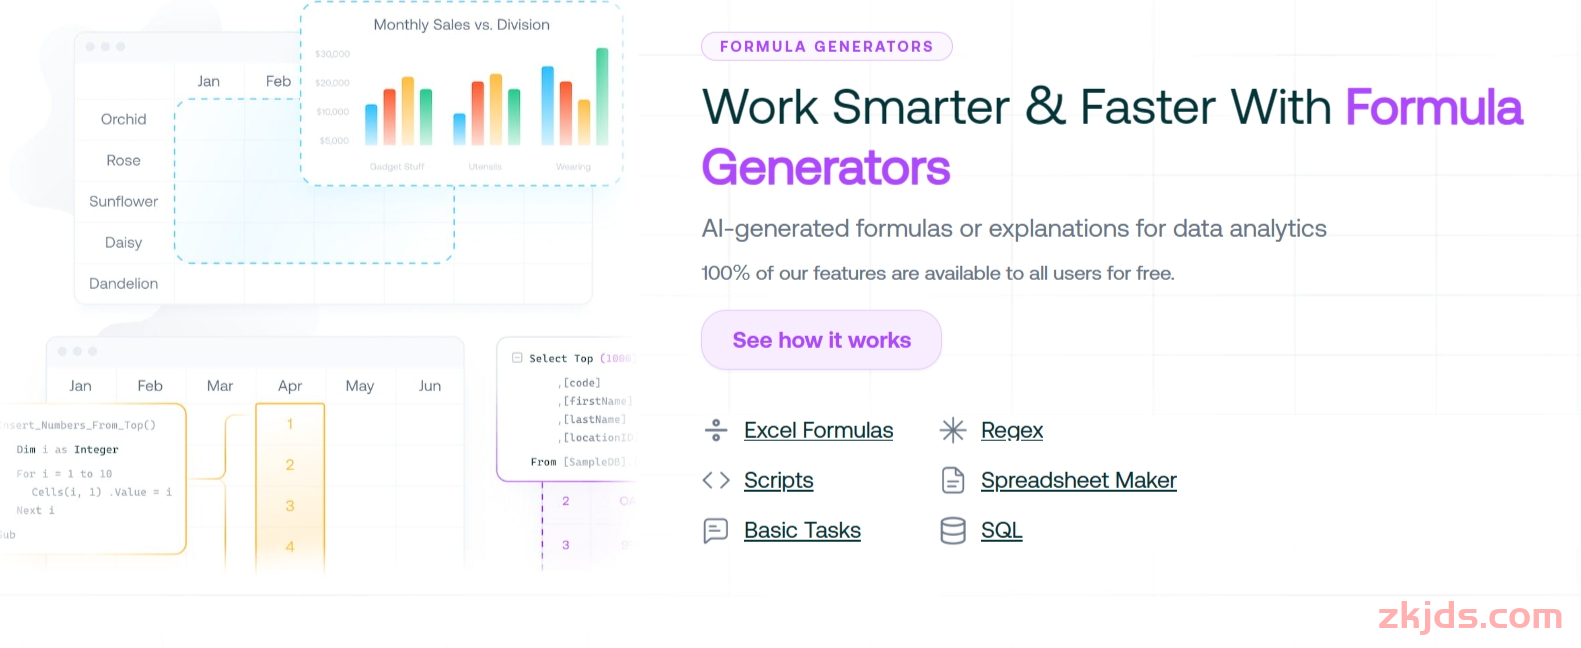Click the highlighted cell containing 2
The image size is (1581, 648).
(290, 464)
